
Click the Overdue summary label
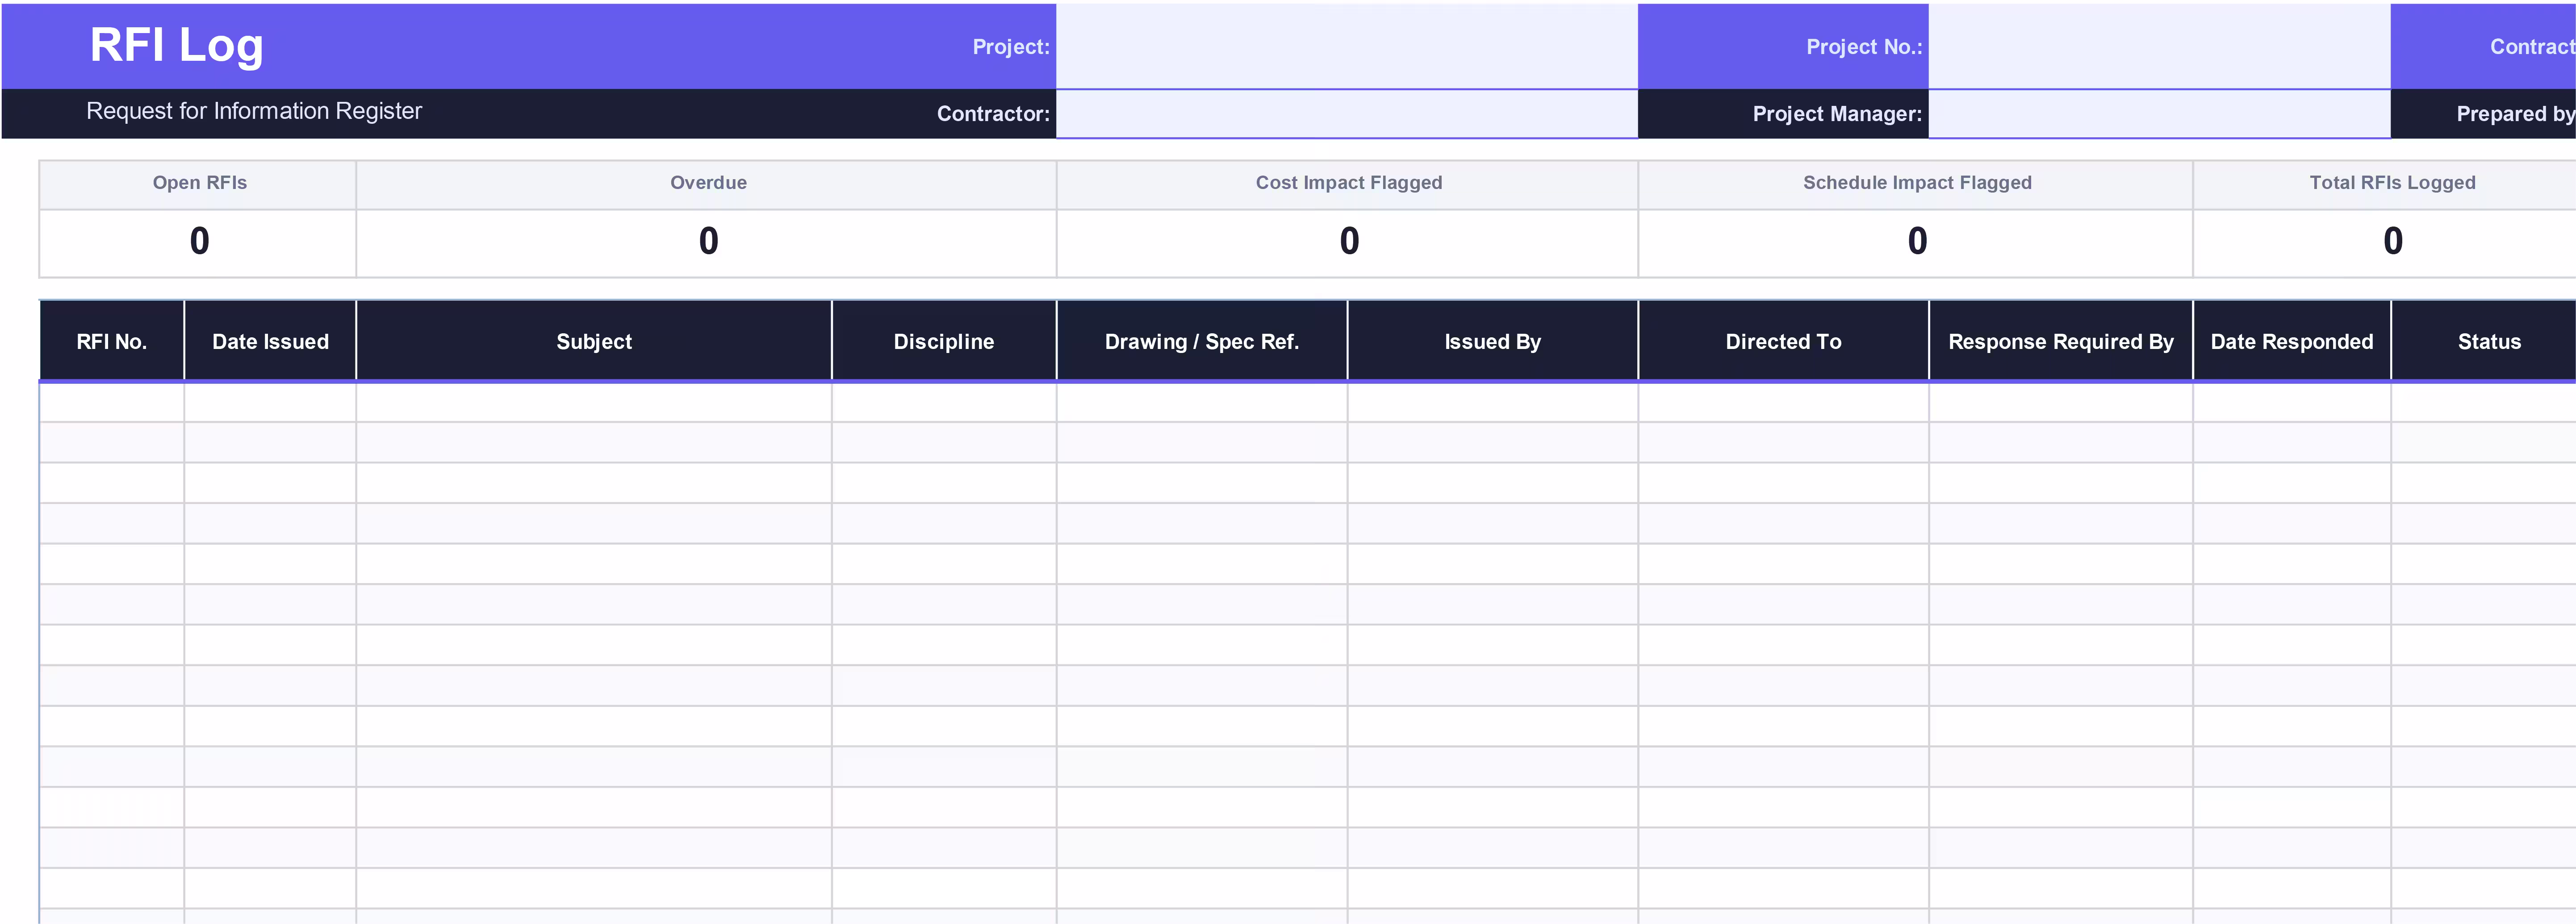click(708, 183)
